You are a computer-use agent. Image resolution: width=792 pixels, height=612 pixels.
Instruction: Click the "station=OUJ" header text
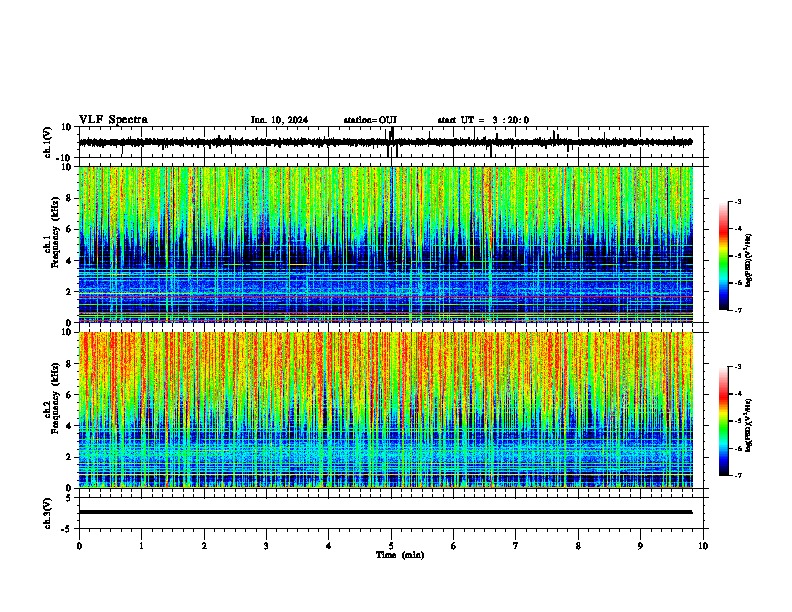(x=370, y=120)
